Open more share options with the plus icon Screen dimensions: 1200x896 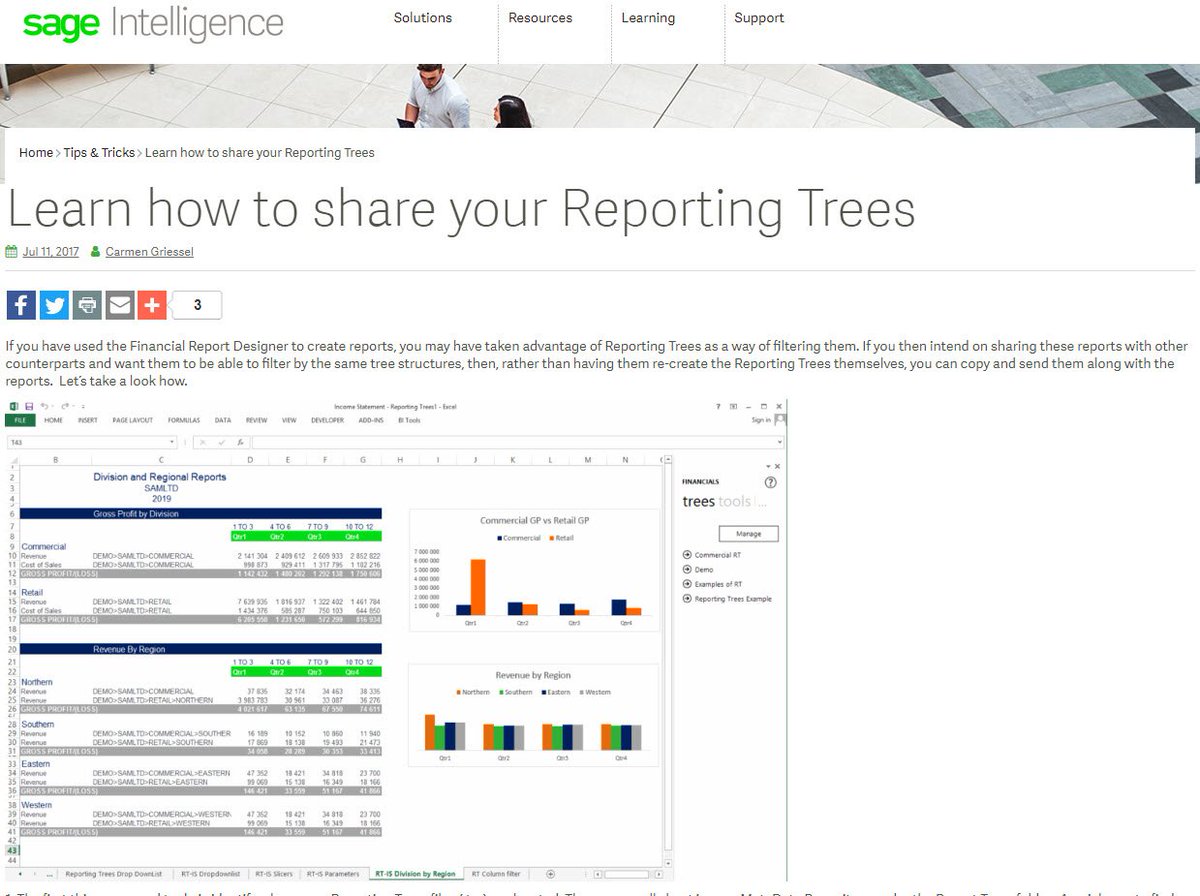(x=152, y=305)
